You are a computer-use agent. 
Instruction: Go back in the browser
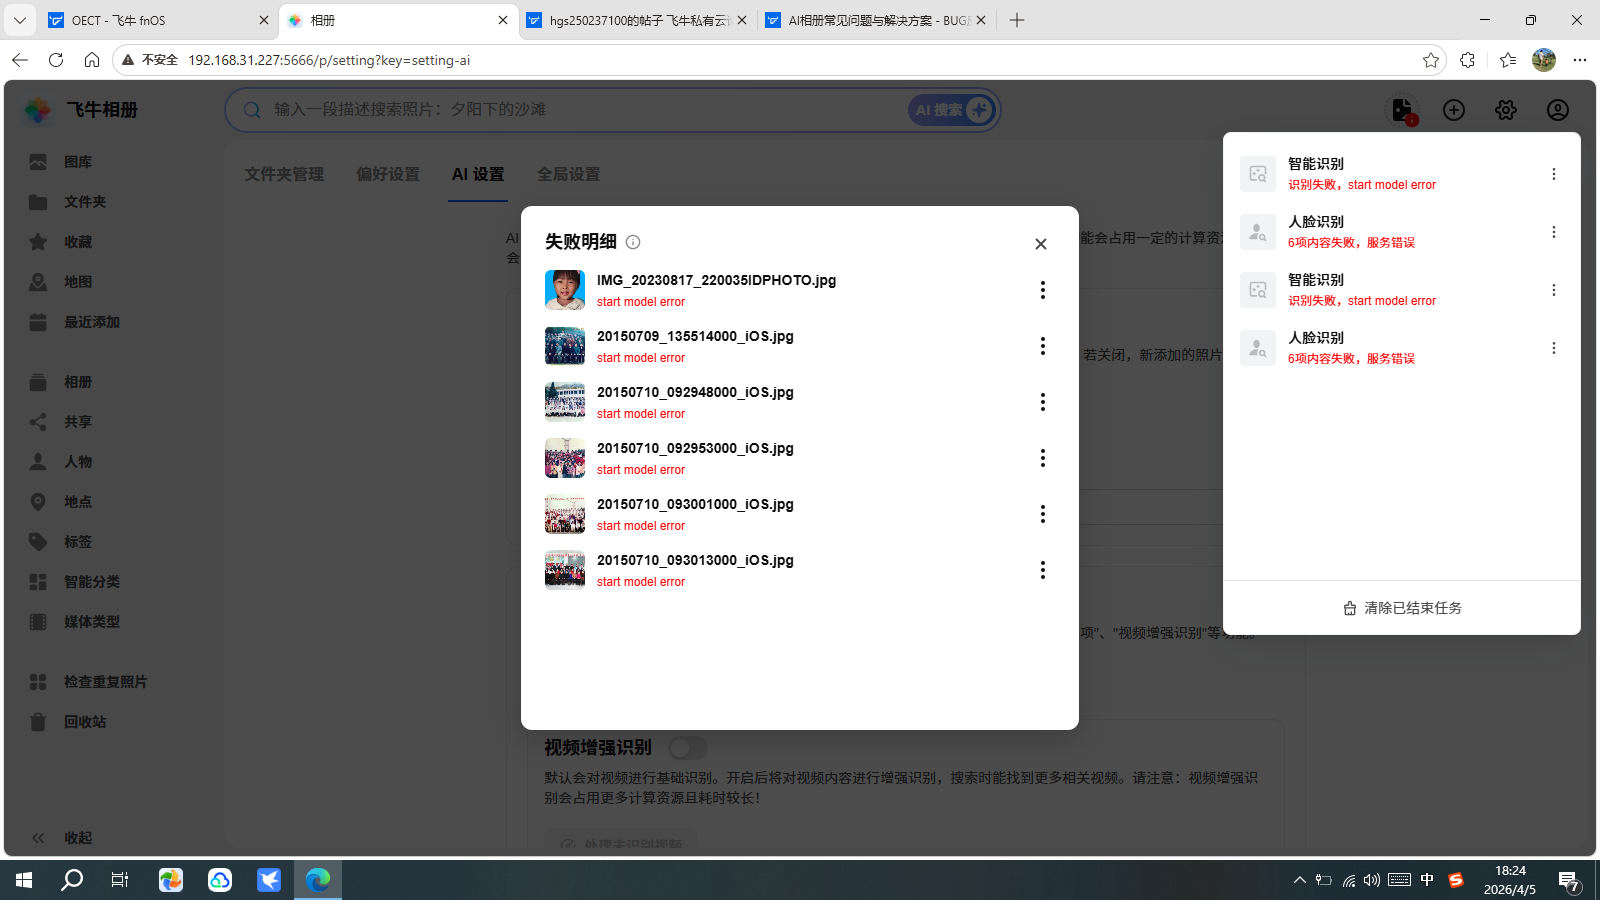[20, 60]
